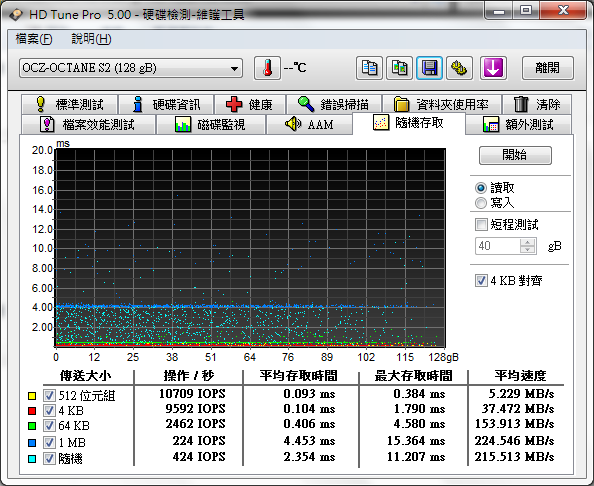Click the random access scatter graph area
Viewport: 594px width, 486px height.
pyautogui.click(x=250, y=248)
